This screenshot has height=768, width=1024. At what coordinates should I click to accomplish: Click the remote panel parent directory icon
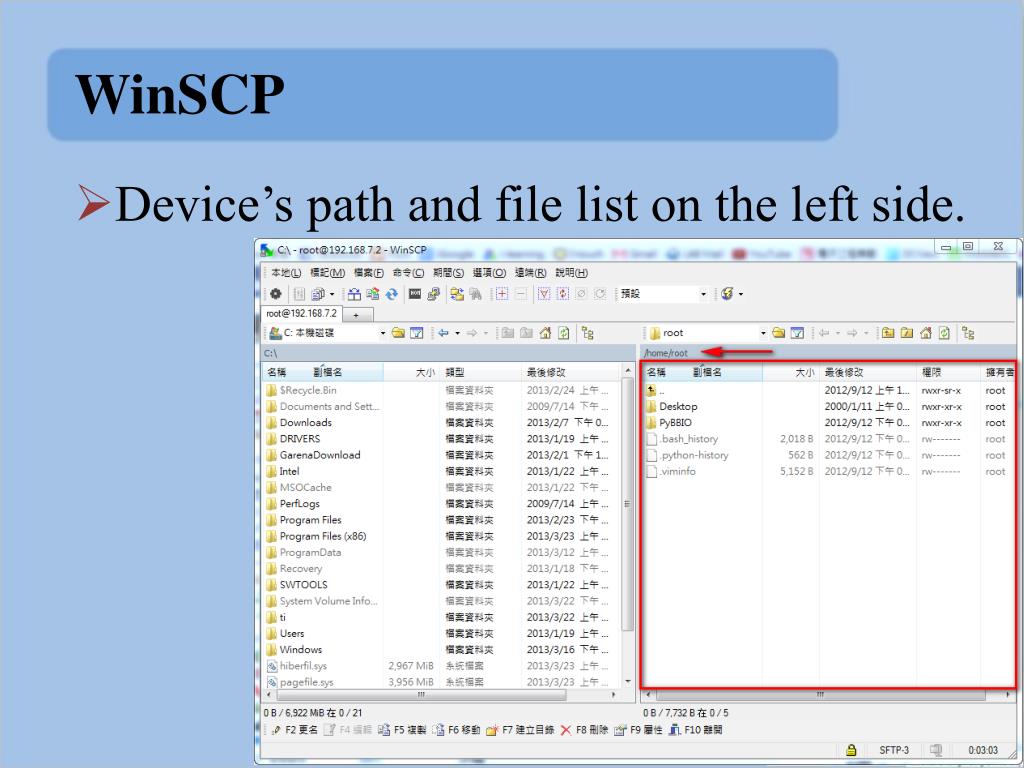coord(888,333)
